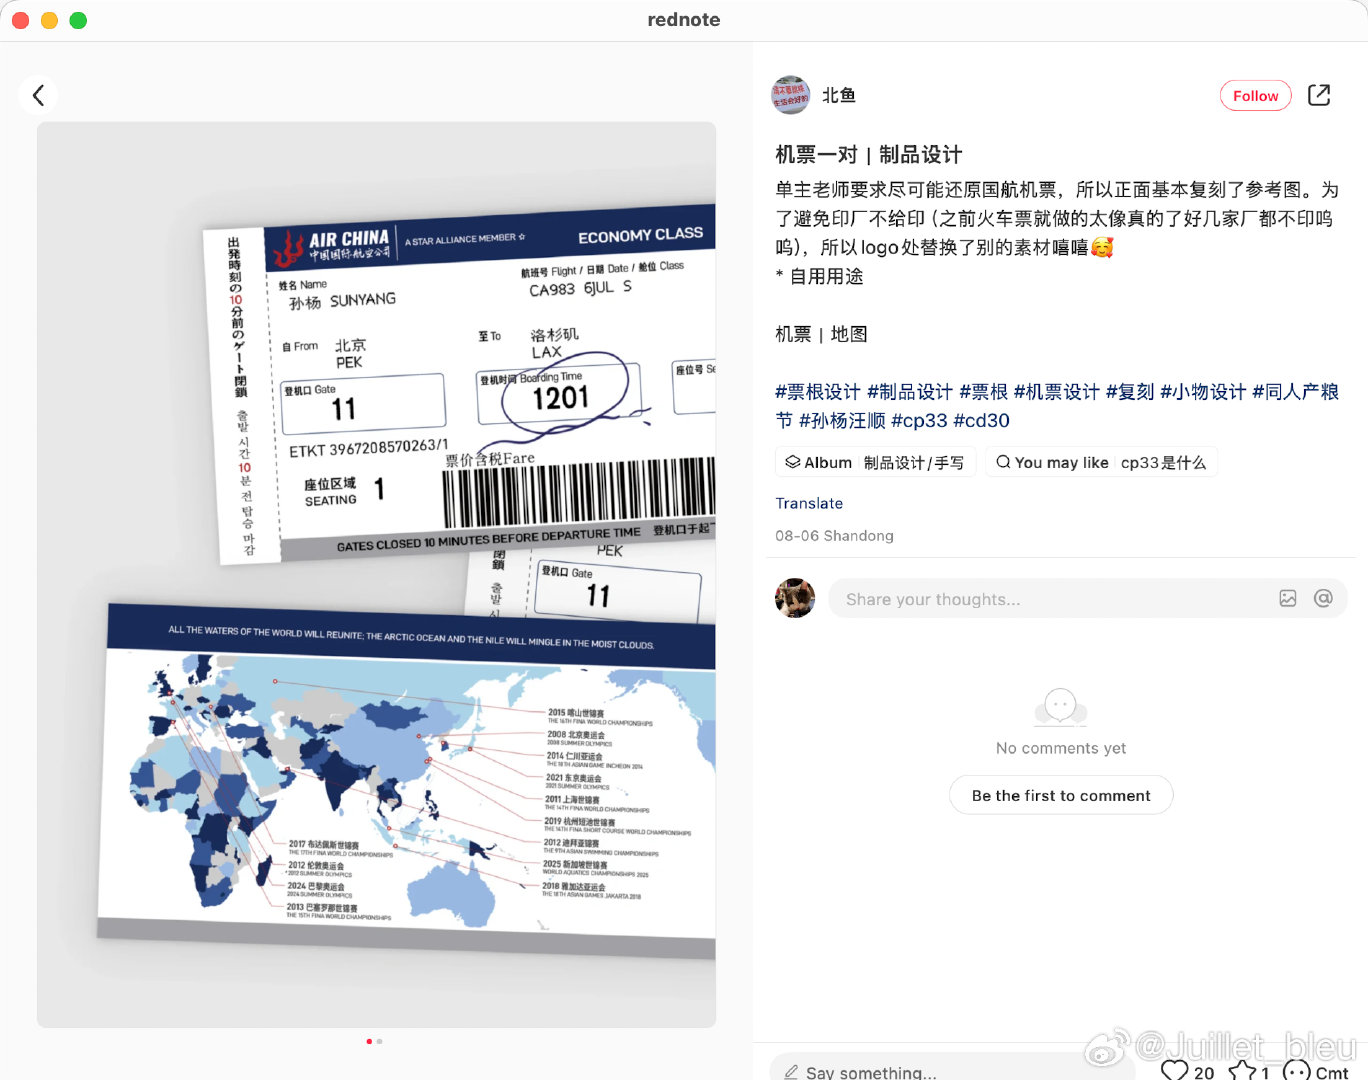Screen dimensions: 1368x1080
Task: Search 'You may like cp33是什么'
Action: click(x=1101, y=462)
